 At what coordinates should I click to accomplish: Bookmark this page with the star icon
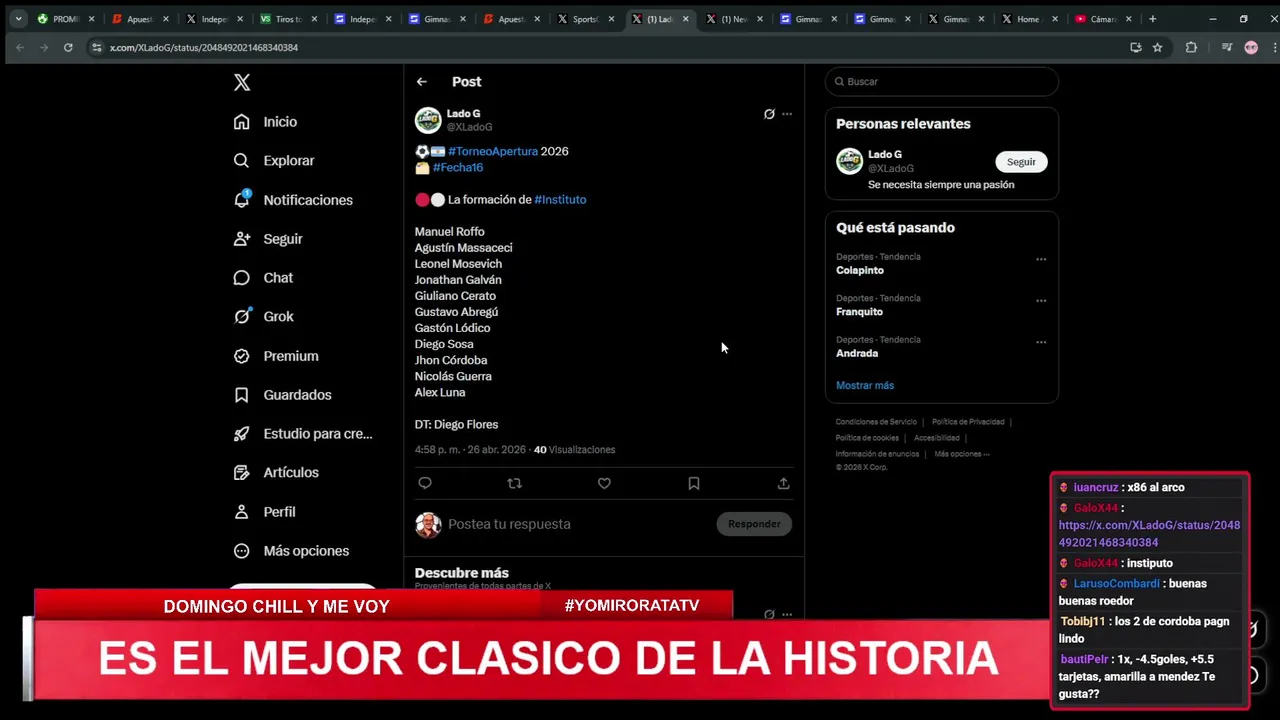1157,47
